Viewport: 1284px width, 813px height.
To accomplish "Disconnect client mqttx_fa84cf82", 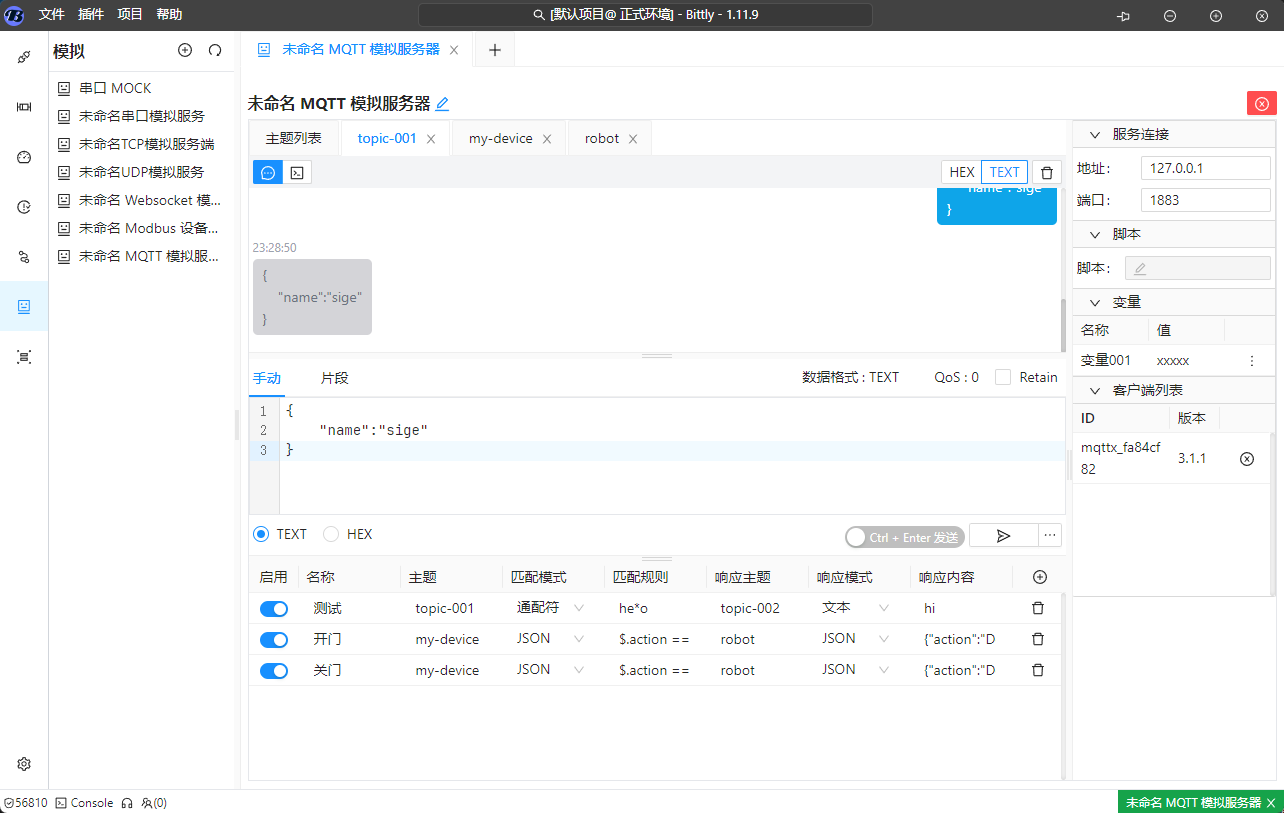I will (1246, 458).
